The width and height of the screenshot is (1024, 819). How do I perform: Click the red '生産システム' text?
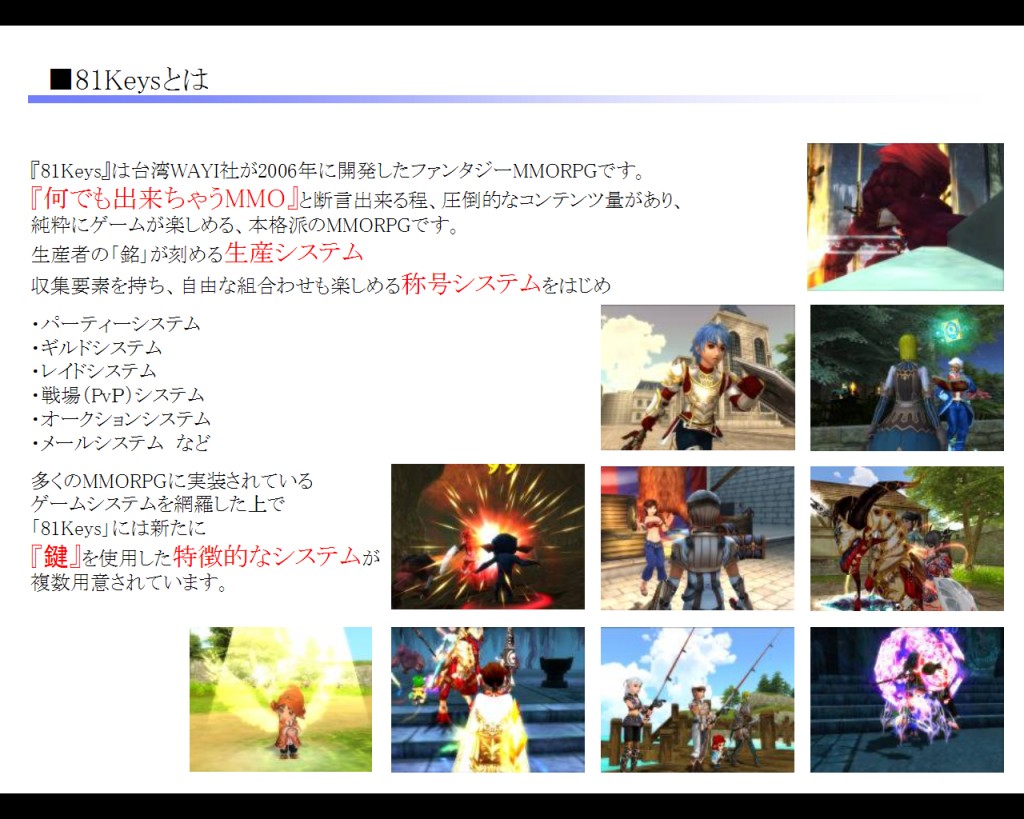pos(294,253)
